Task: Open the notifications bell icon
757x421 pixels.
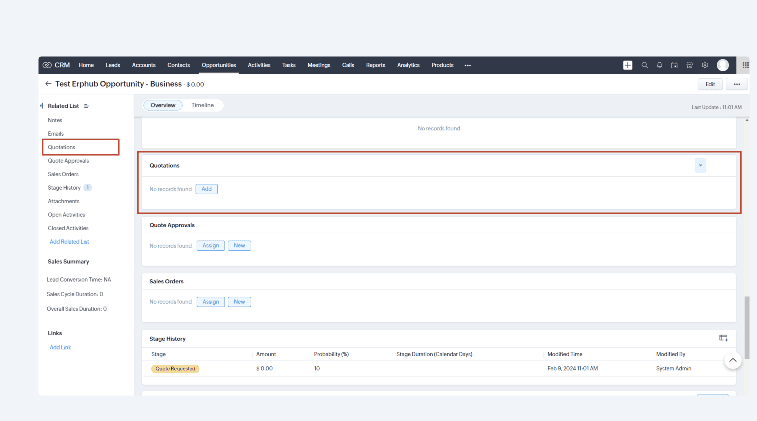Action: tap(659, 65)
